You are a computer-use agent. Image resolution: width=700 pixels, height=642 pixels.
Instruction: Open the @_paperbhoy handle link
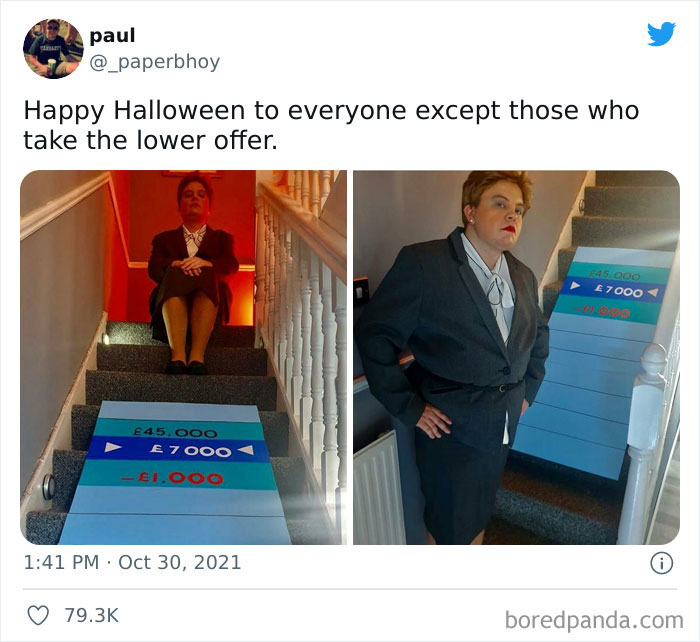(154, 62)
